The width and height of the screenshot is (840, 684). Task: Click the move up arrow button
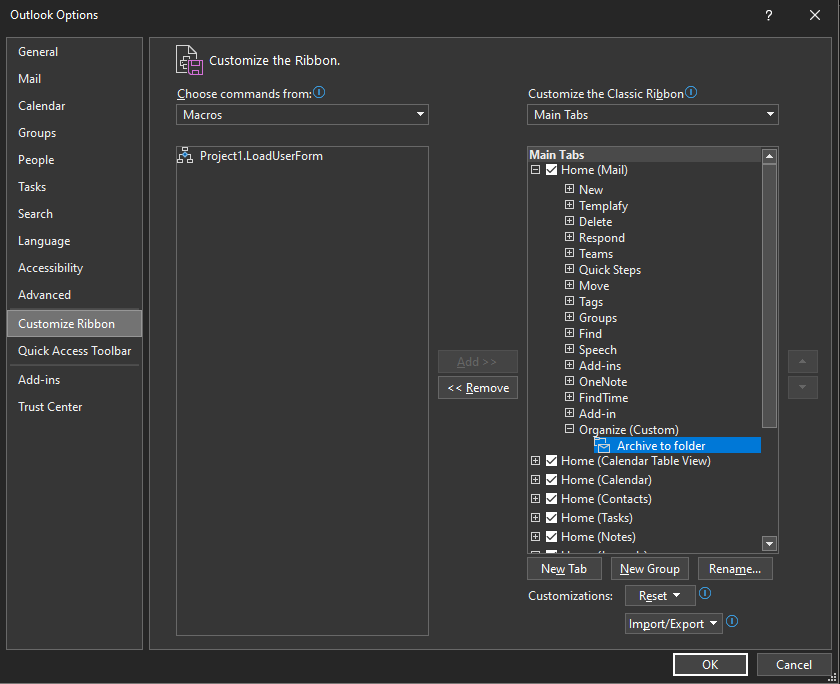pos(802,362)
